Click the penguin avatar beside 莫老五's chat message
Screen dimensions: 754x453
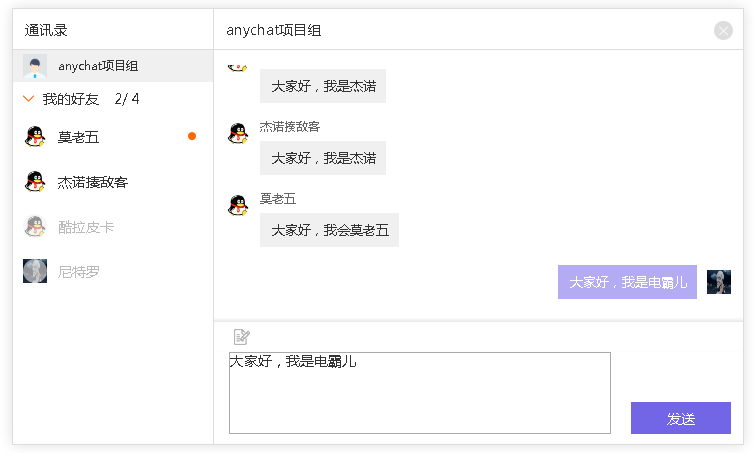tap(238, 205)
